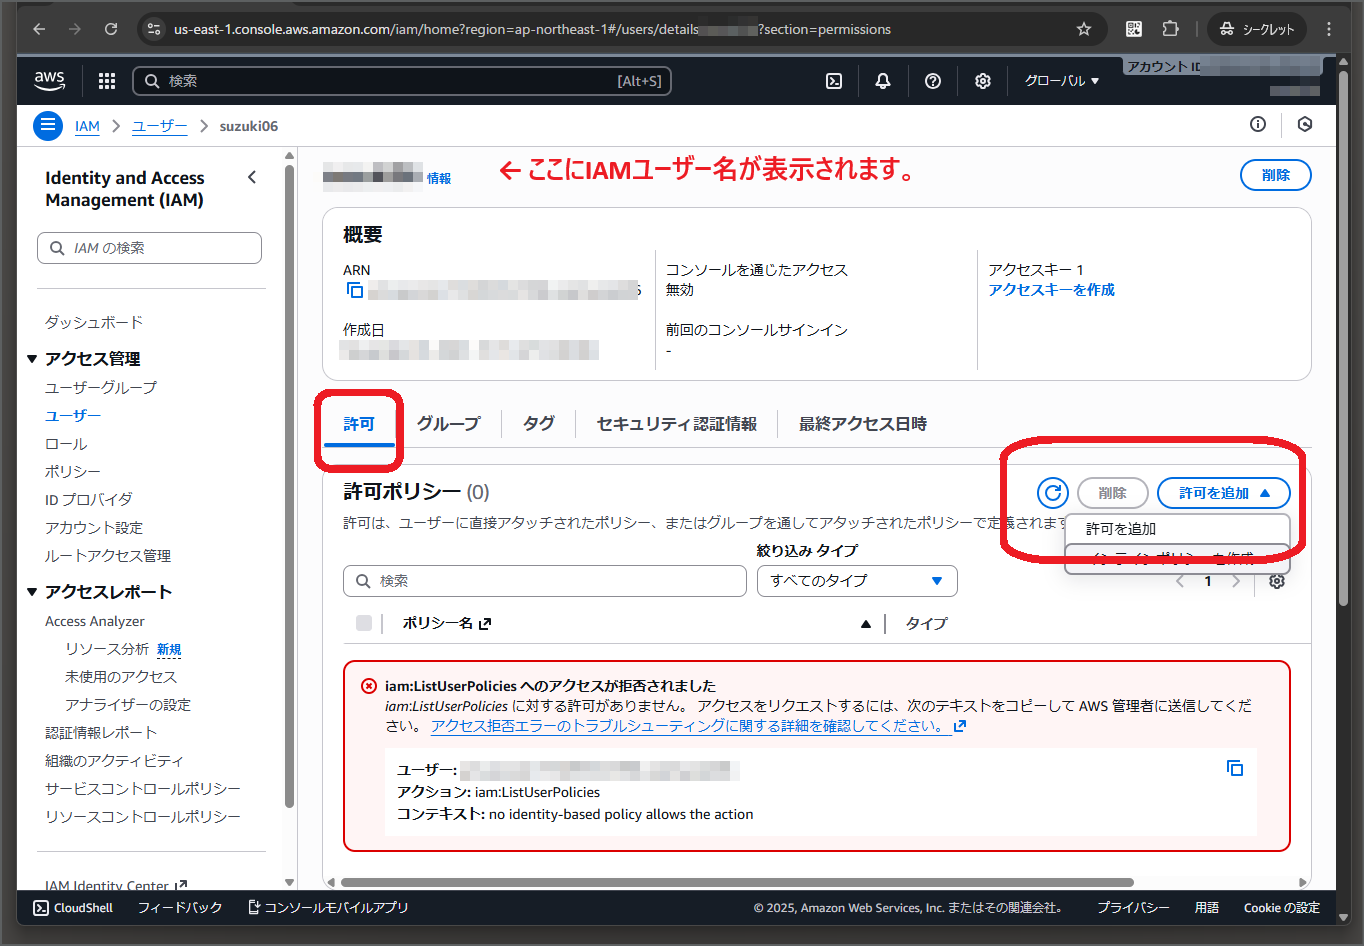Click the disabled 削除 button beside refresh
This screenshot has height=946, width=1364.
click(1112, 493)
